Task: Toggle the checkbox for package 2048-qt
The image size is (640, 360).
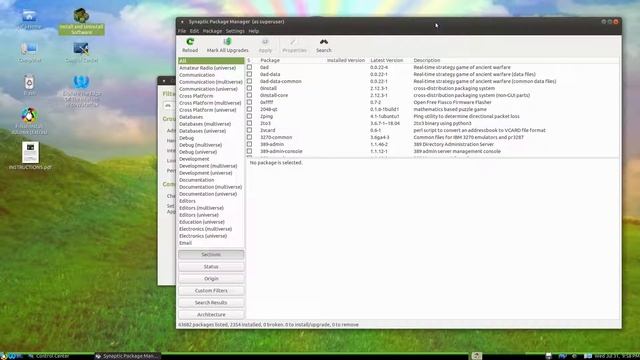Action: [x=249, y=109]
